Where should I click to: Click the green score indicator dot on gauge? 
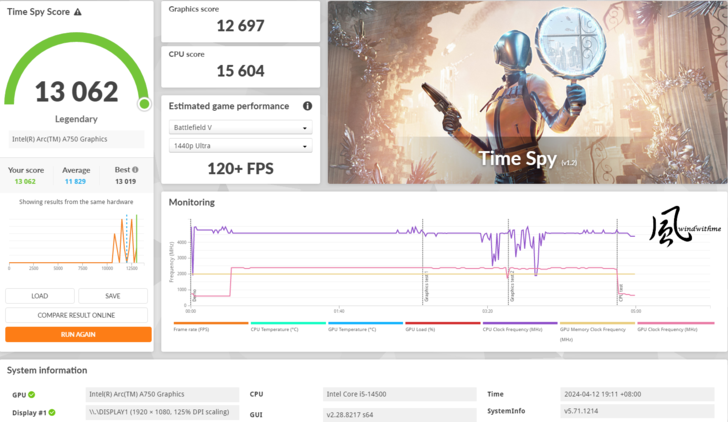(144, 104)
